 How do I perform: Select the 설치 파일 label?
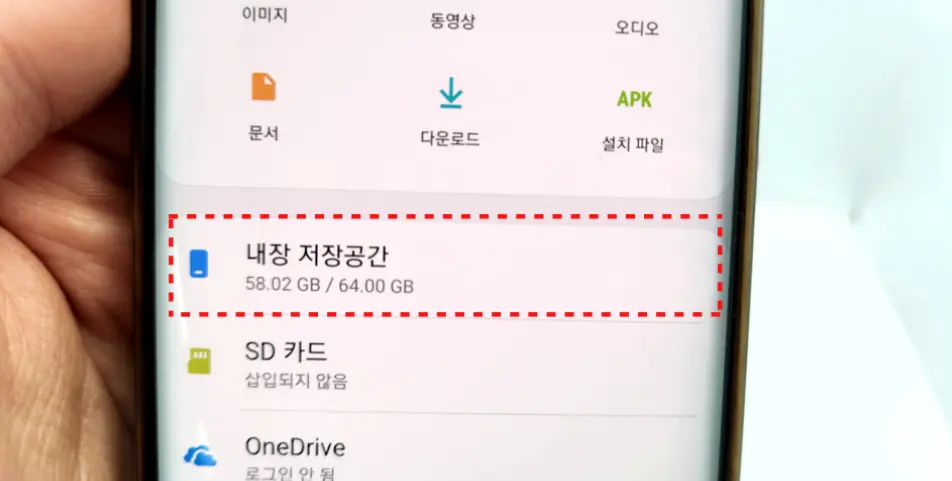click(x=633, y=145)
